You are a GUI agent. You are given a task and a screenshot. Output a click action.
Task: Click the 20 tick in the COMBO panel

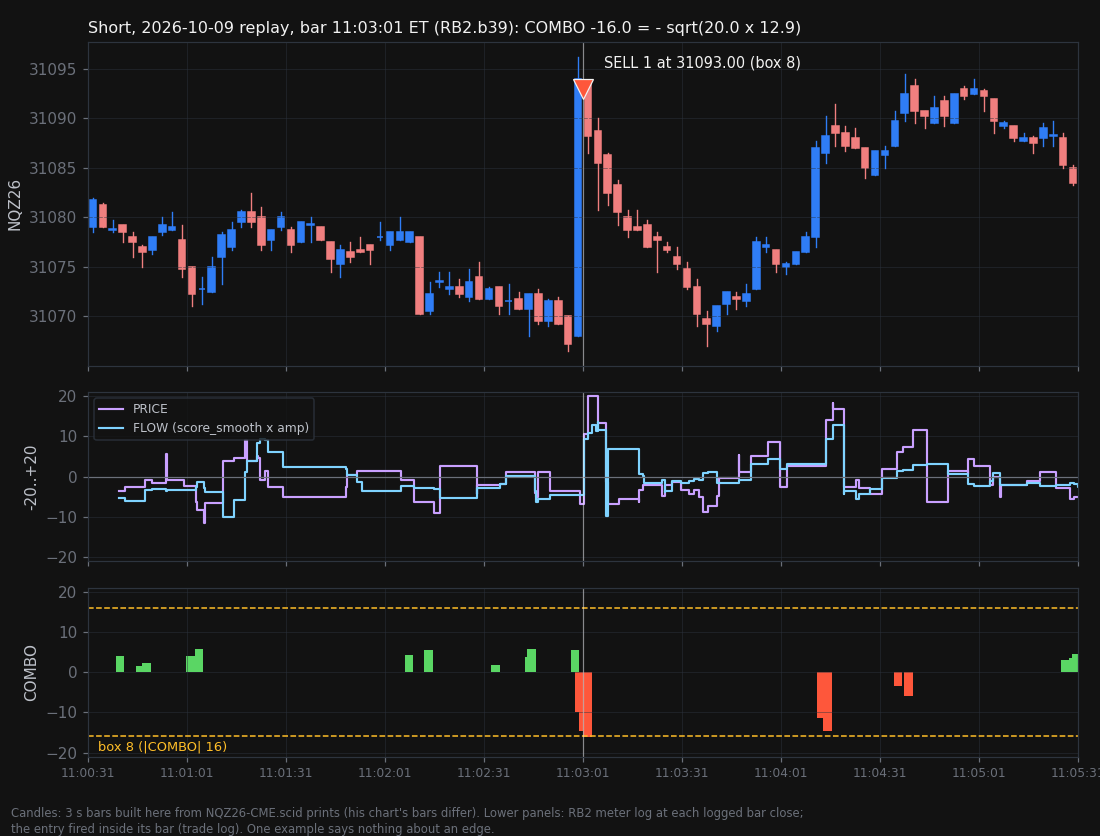pyautogui.click(x=67, y=593)
